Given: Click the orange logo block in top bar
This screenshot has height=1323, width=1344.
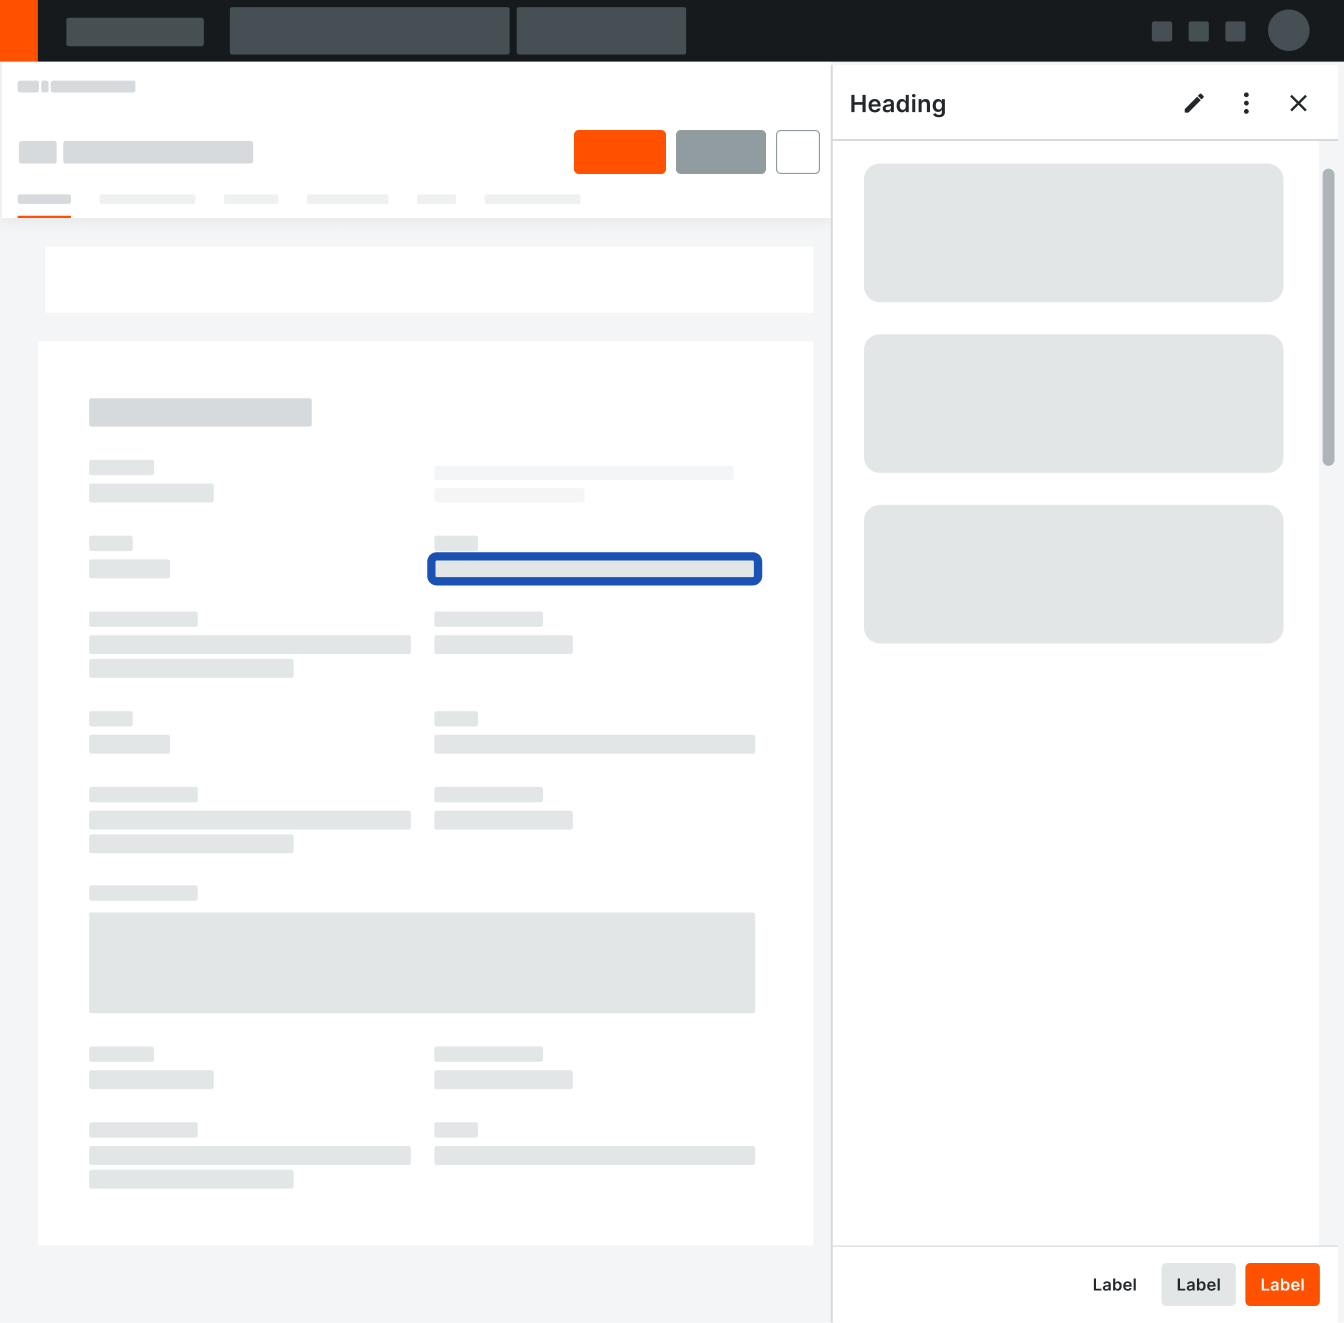Looking at the screenshot, I should pos(19,31).
